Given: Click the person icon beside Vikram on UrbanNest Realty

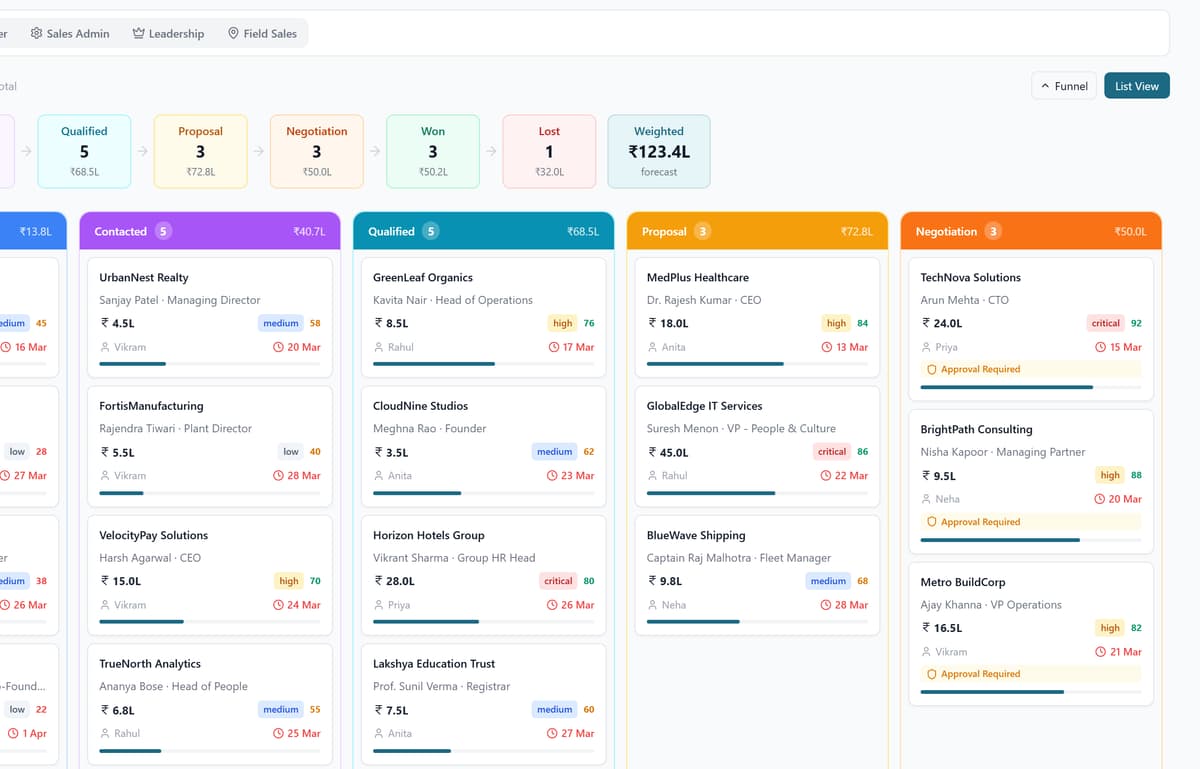Looking at the screenshot, I should (x=105, y=347).
